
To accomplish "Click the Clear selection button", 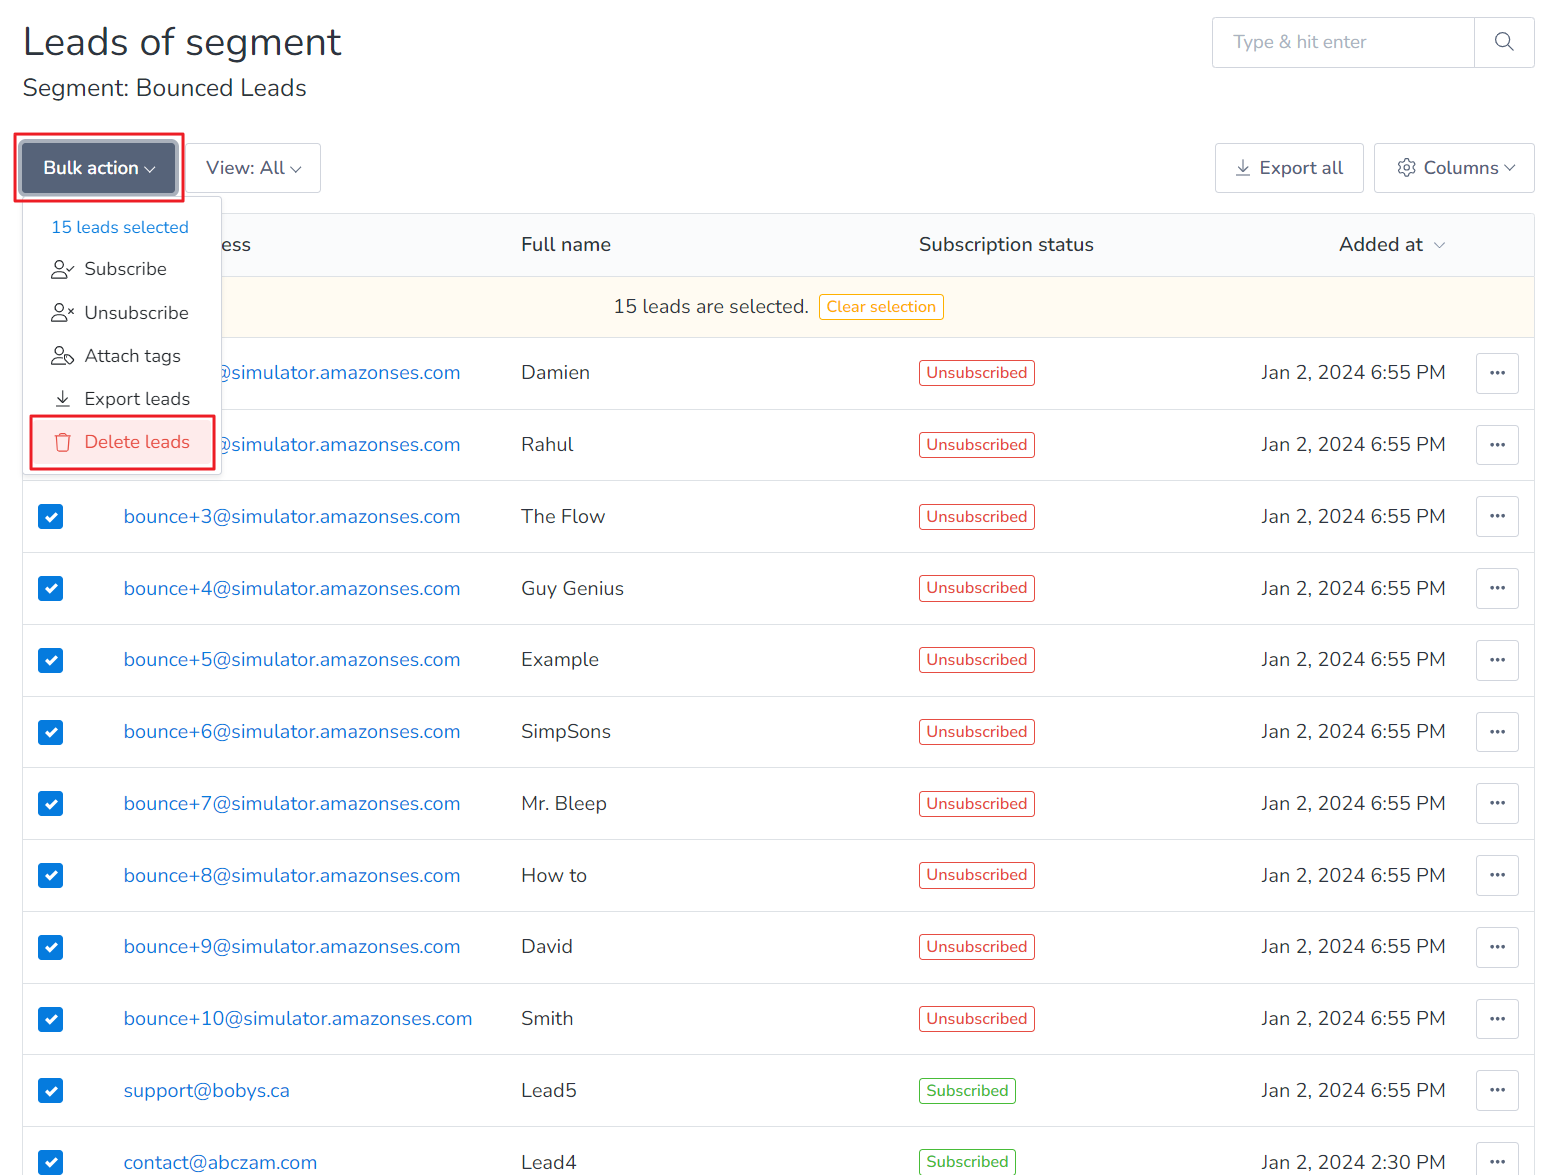I will [x=881, y=306].
